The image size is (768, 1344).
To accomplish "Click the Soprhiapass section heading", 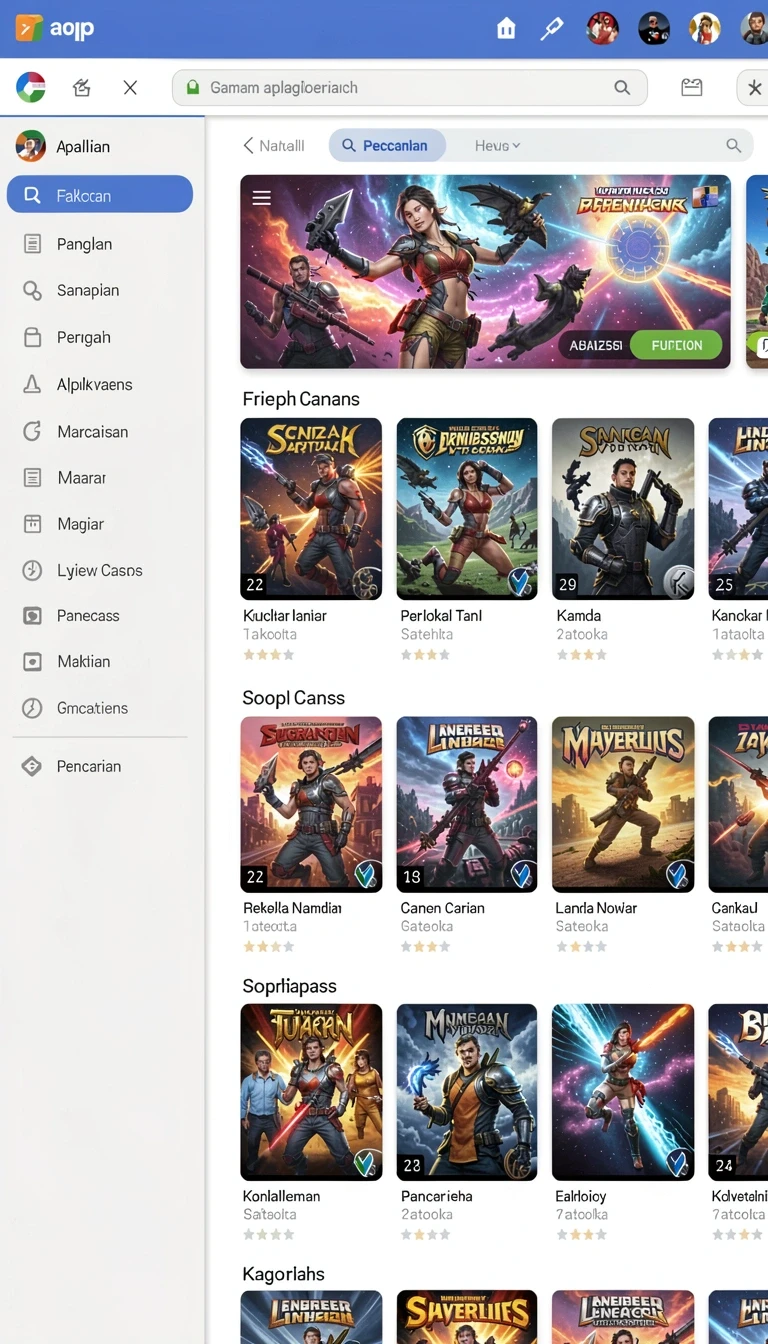I will [290, 986].
